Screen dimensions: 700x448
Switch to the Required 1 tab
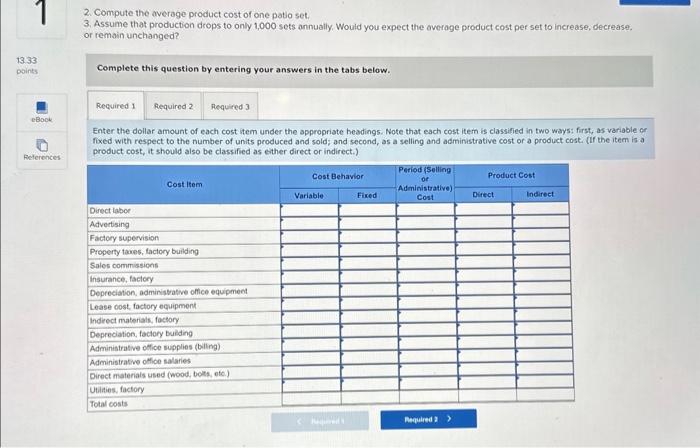(x=116, y=106)
